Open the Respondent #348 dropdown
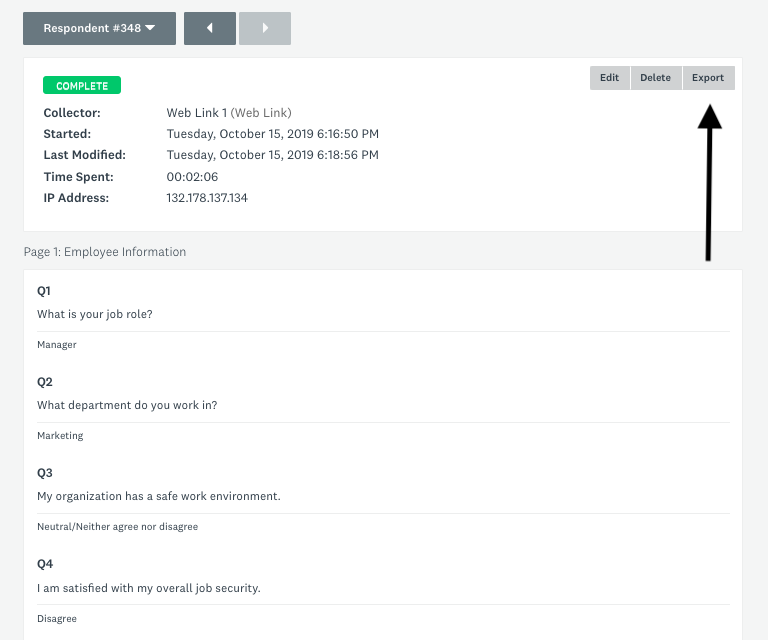 pyautogui.click(x=99, y=28)
